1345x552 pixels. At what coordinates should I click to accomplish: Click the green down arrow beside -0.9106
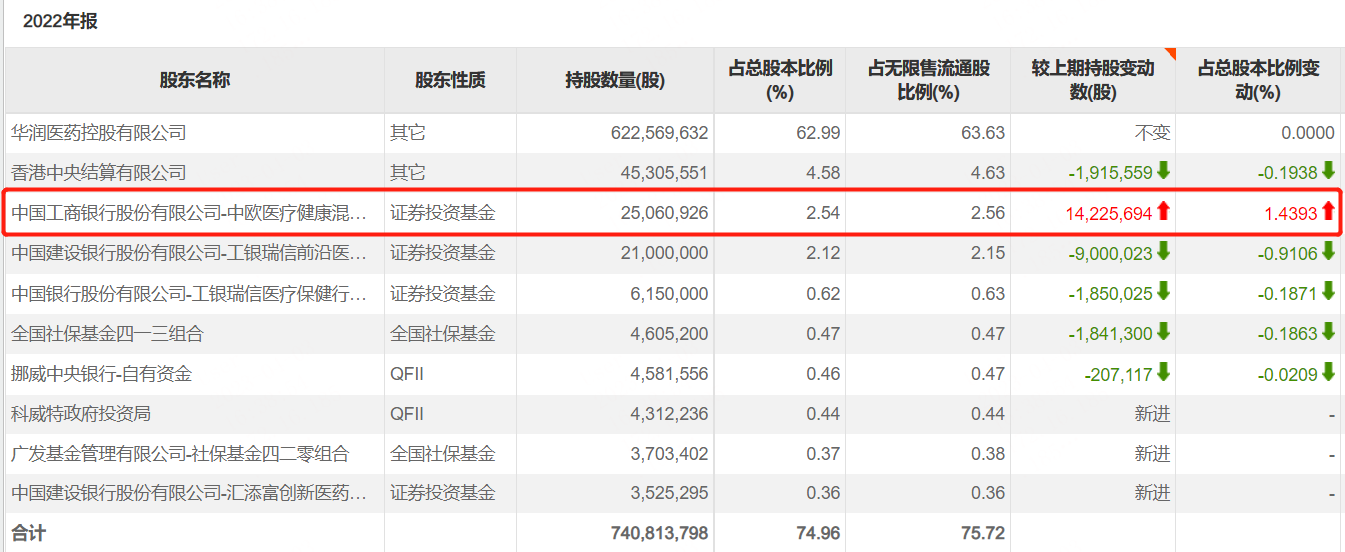point(1328,252)
